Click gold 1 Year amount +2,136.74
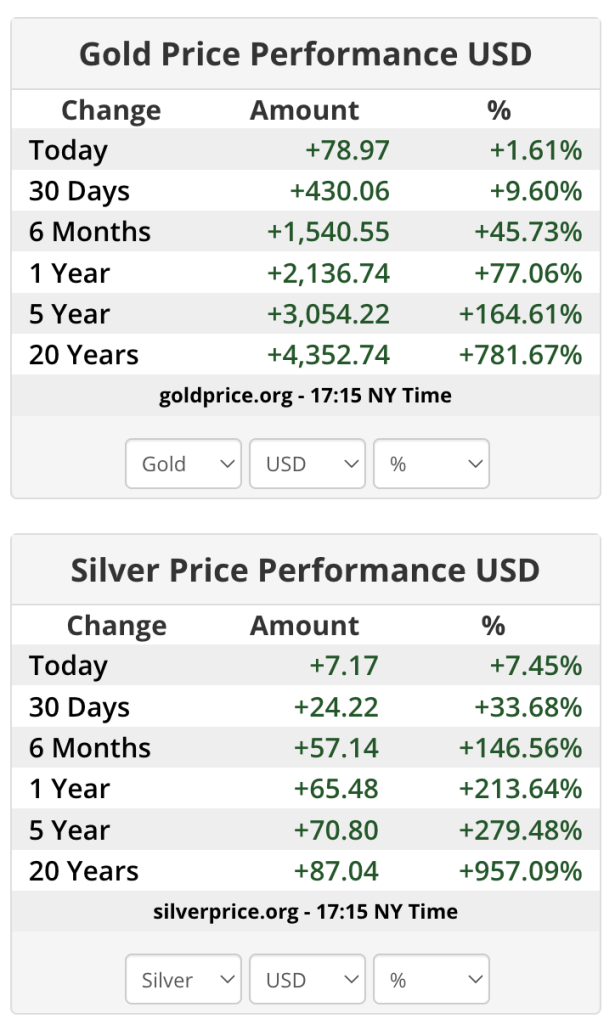This screenshot has width=615, height=1024. [x=328, y=274]
